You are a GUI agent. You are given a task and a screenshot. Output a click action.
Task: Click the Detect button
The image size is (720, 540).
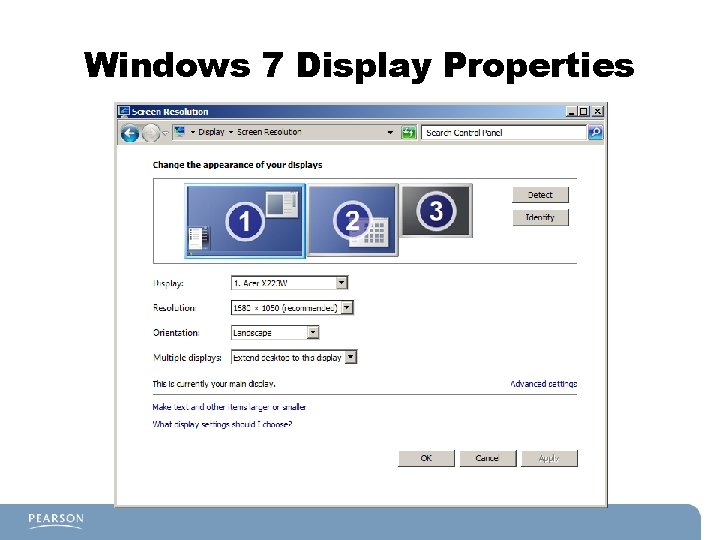540,195
